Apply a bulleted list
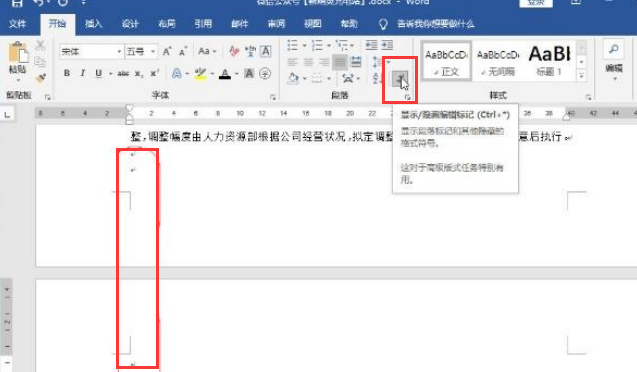The width and height of the screenshot is (637, 372). pos(292,45)
